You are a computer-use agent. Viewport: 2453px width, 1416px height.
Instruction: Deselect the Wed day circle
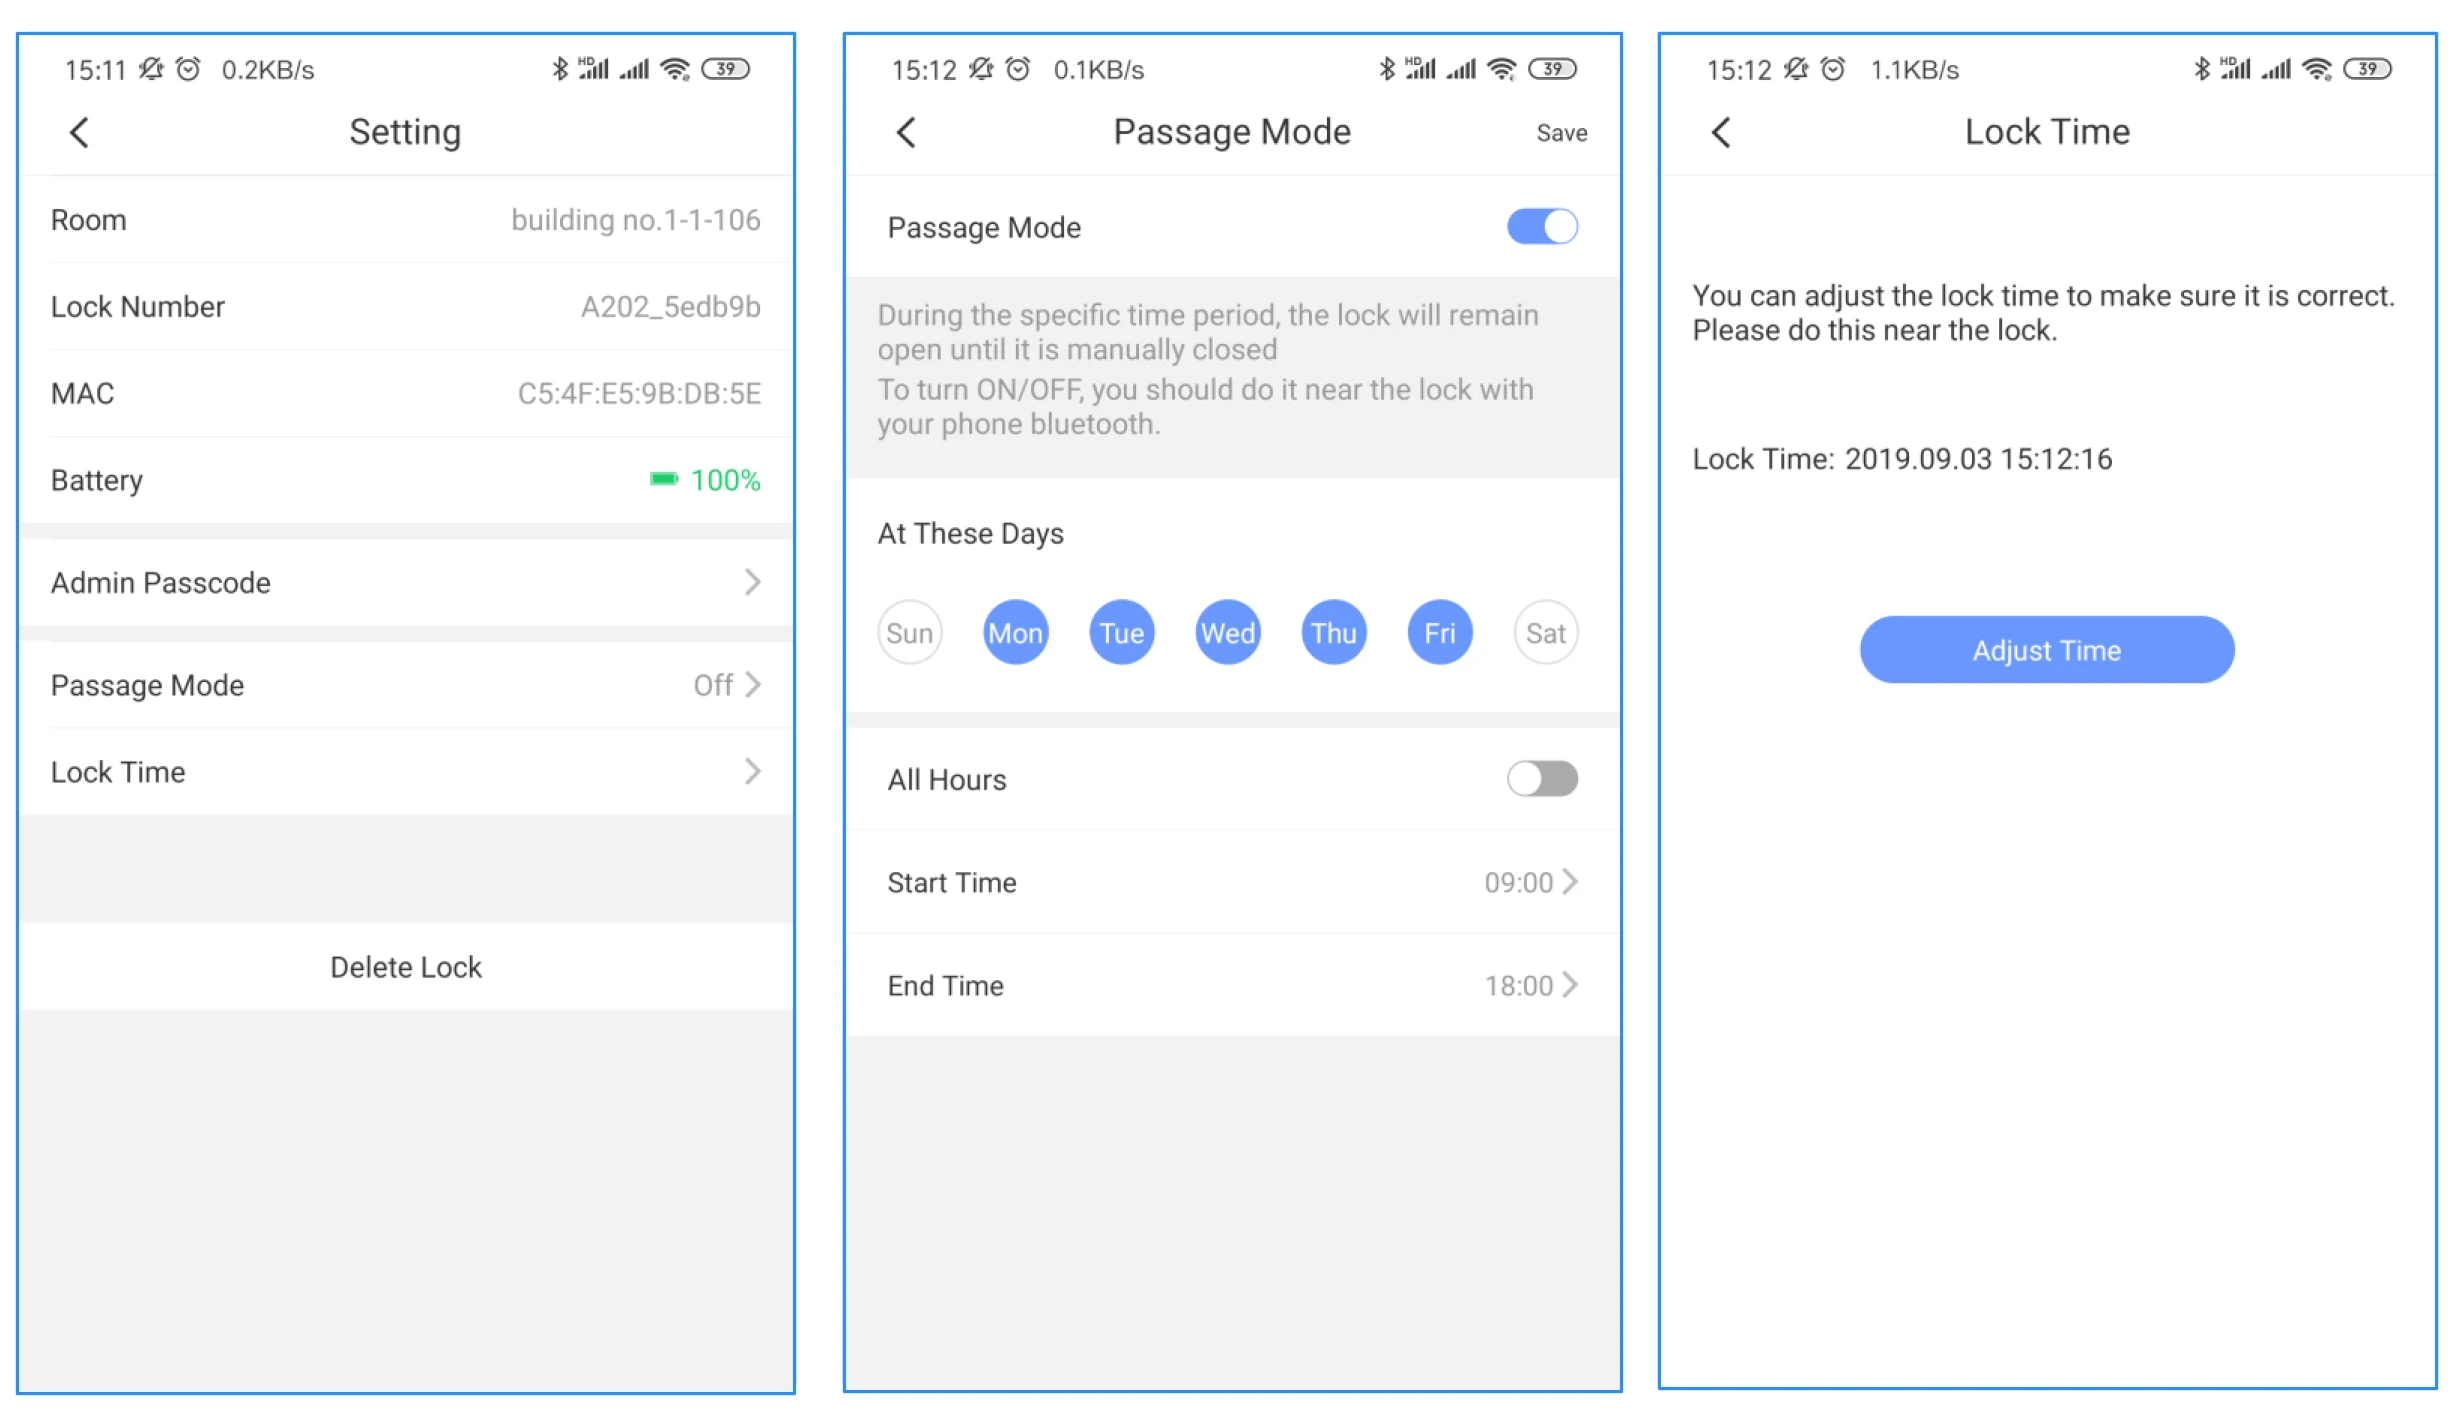coord(1227,633)
